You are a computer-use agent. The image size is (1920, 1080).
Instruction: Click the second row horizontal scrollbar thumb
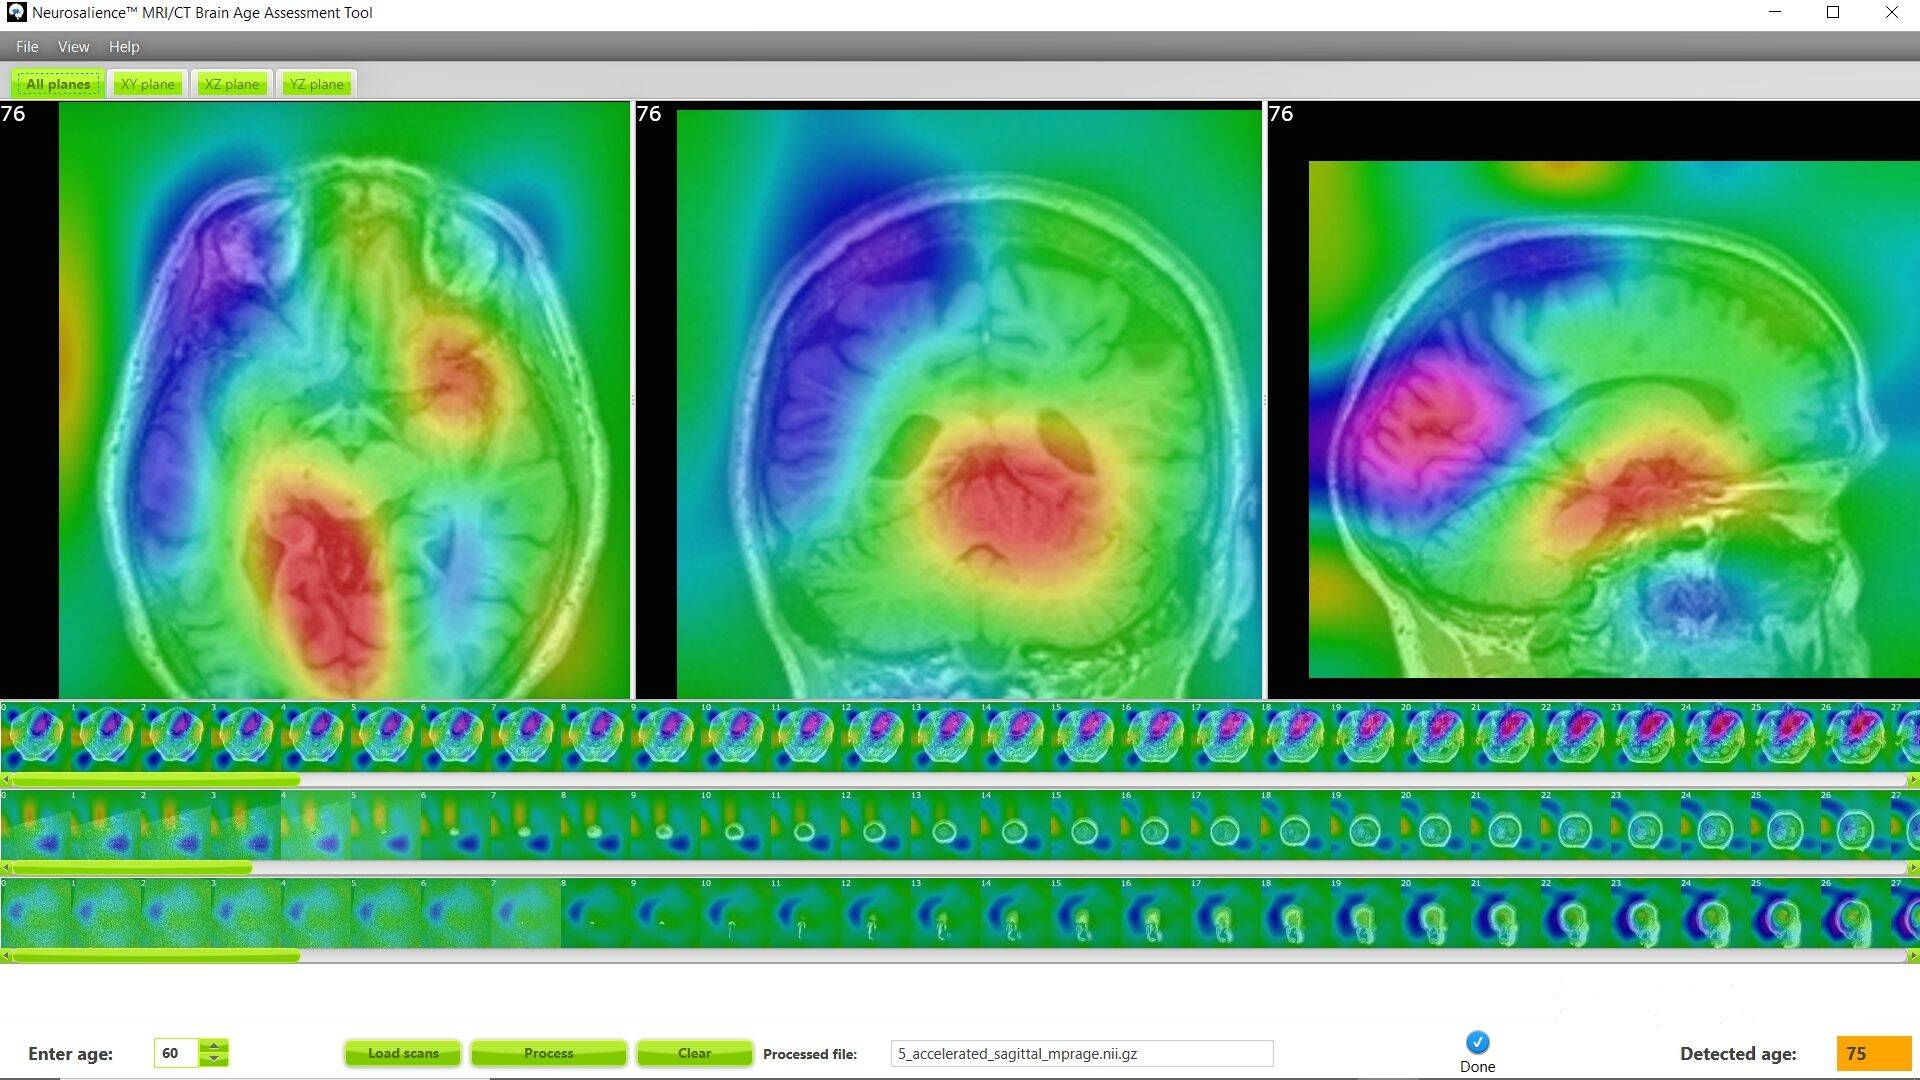tap(131, 868)
